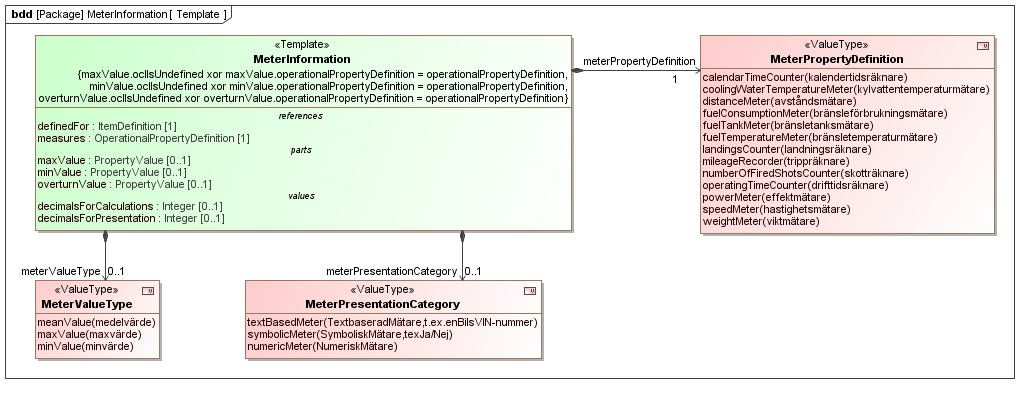This screenshot has height=393, width=1029.
Task: Select the distanceMeter literal
Action: [x=779, y=101]
